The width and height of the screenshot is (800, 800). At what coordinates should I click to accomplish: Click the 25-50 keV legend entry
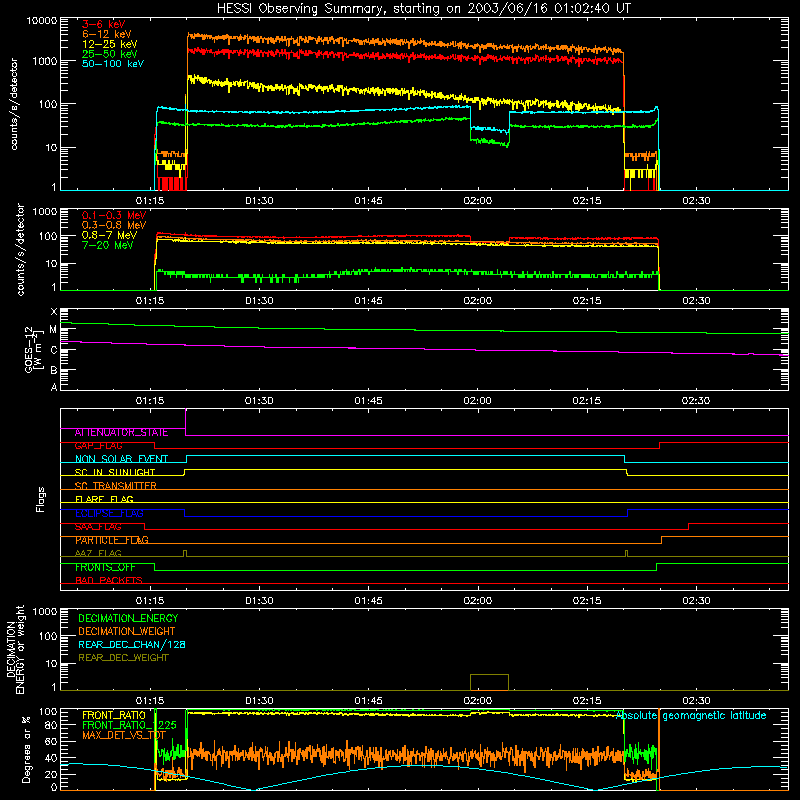tap(110, 54)
